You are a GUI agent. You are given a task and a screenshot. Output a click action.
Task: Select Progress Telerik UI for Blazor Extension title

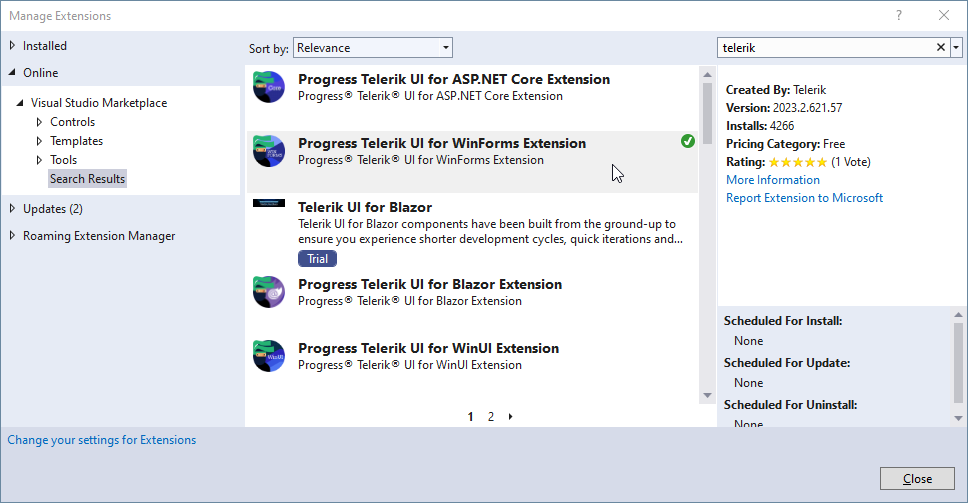pos(430,285)
